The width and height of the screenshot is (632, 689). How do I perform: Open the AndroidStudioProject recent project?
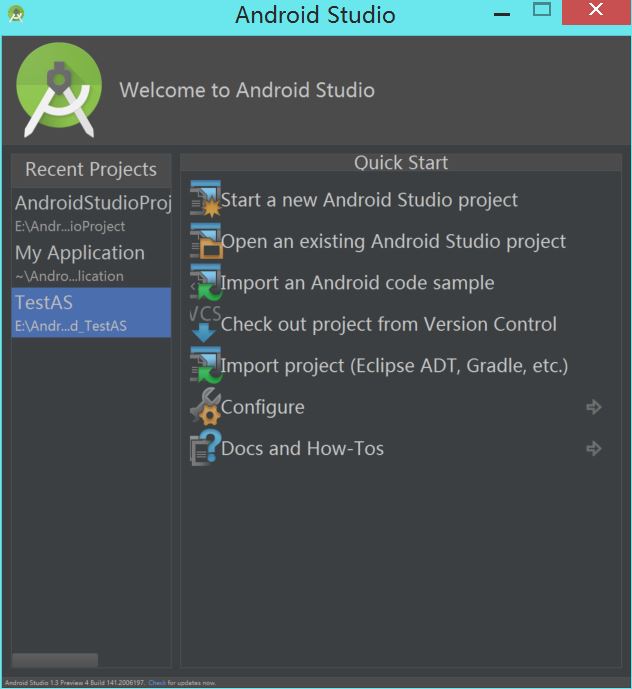coord(92,212)
